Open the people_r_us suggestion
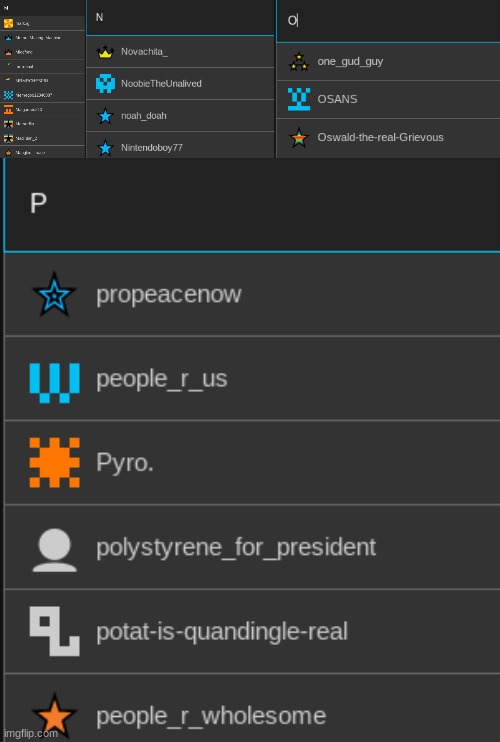Screen dimensions: 500x742 coord(252,379)
